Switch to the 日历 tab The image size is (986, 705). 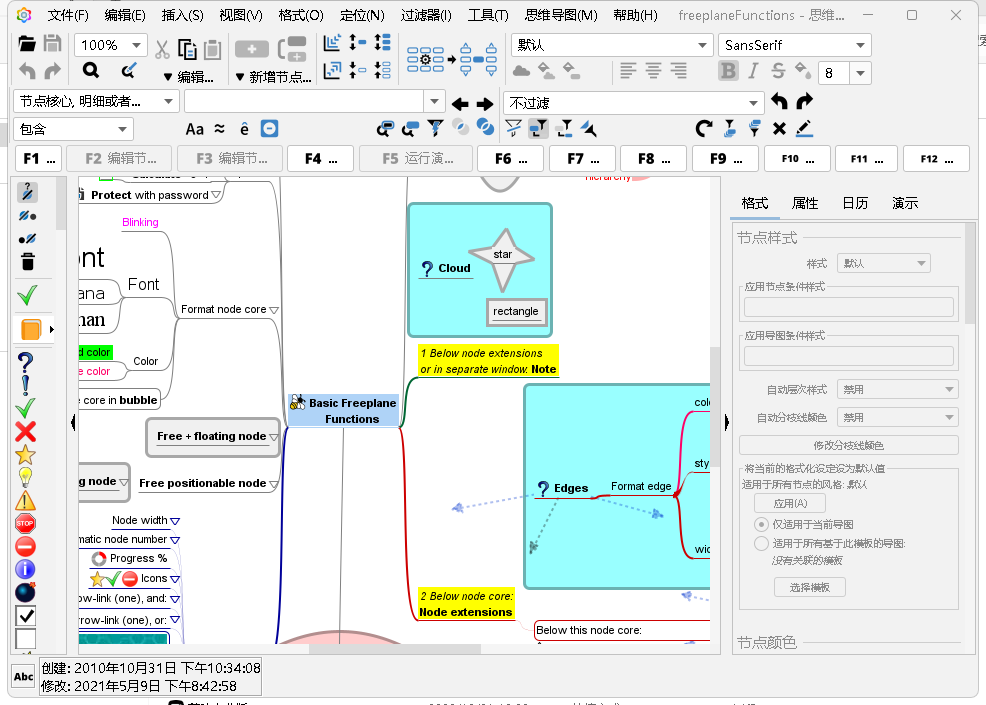(854, 203)
